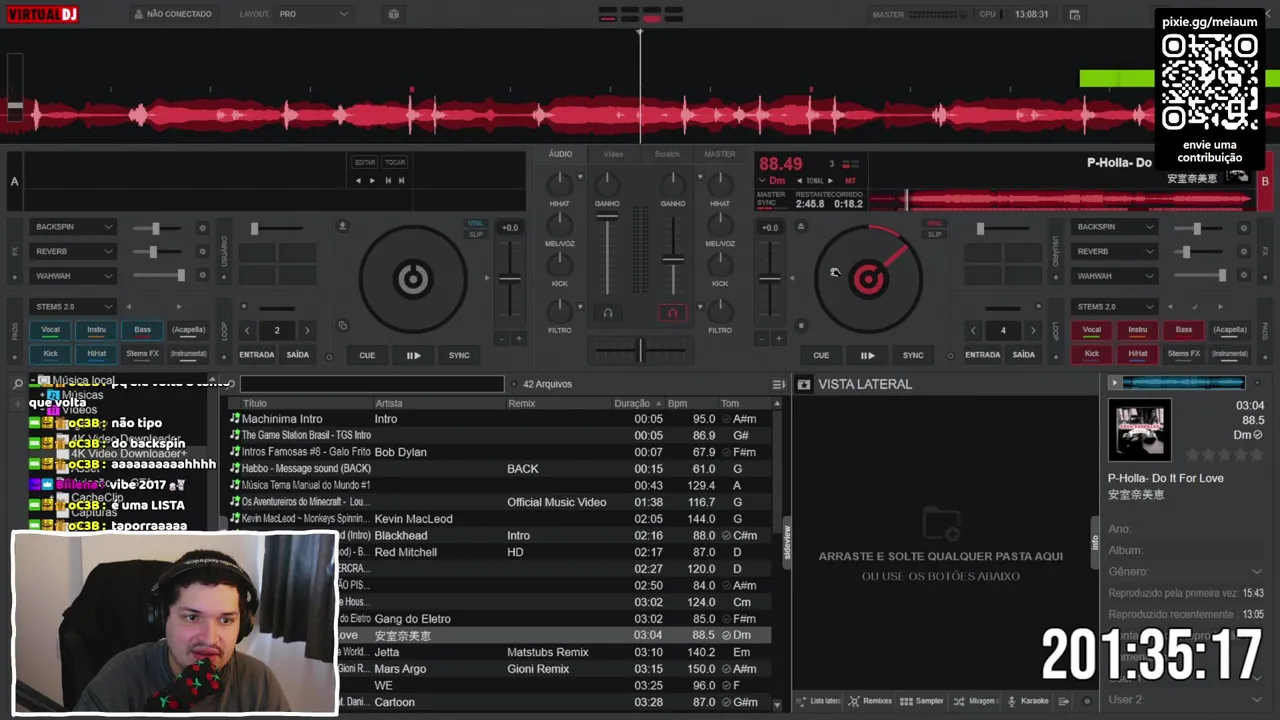
Task: Toggle Instru stem pad on deck B
Action: coord(1138,329)
